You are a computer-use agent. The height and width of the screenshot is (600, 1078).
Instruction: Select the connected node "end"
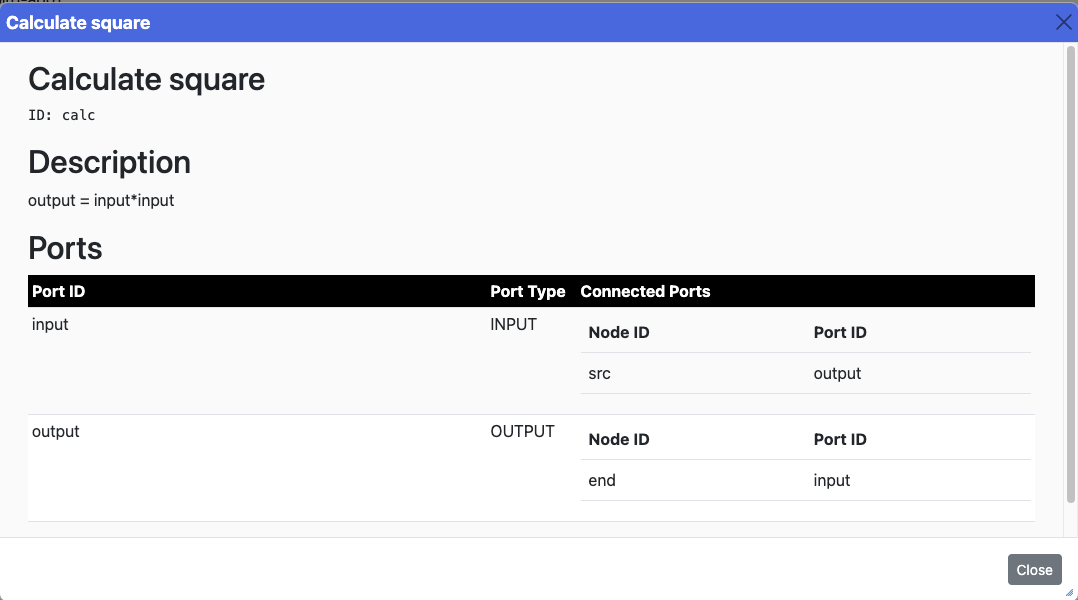602,480
